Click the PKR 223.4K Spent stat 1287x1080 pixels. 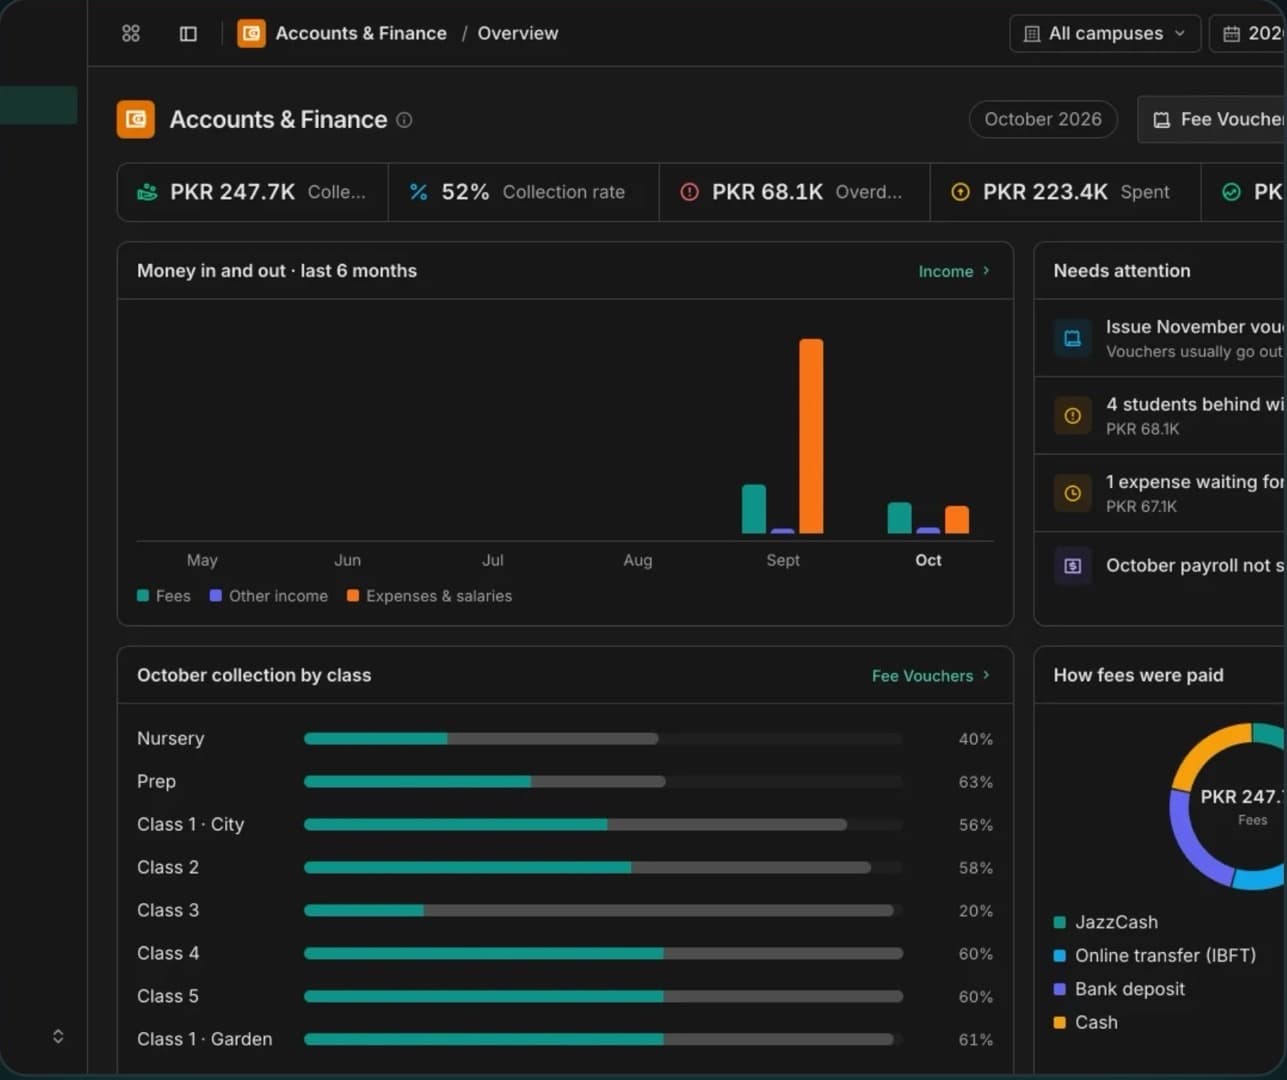pyautogui.click(x=1066, y=192)
